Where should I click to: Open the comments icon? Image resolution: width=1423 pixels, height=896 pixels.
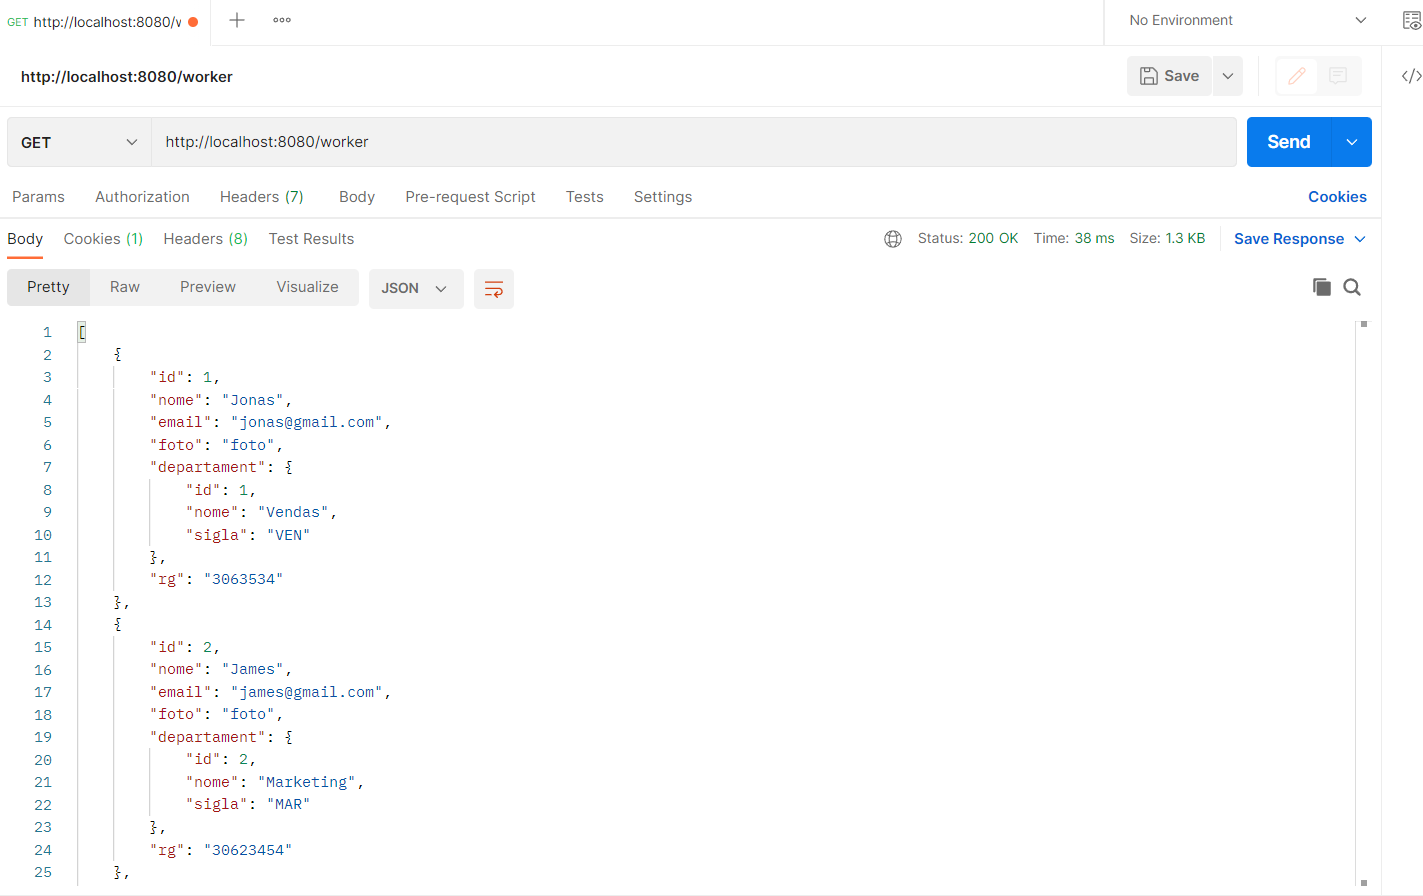(x=1340, y=76)
